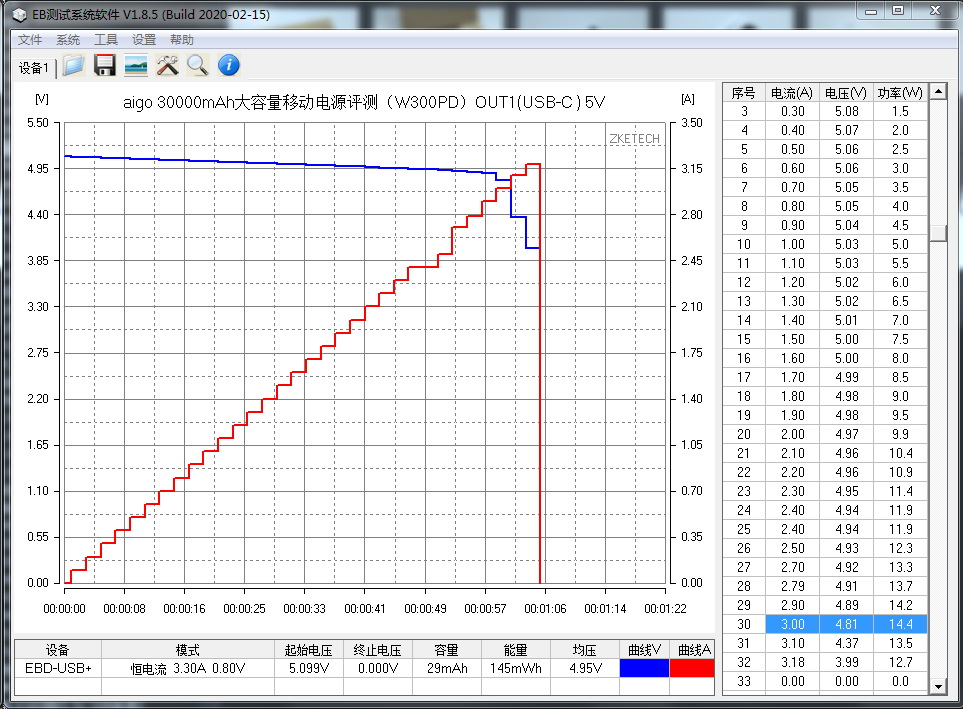Image resolution: width=963 pixels, height=709 pixels.
Task: Click the data table scroll down arrow
Action: pyautogui.click(x=938, y=686)
